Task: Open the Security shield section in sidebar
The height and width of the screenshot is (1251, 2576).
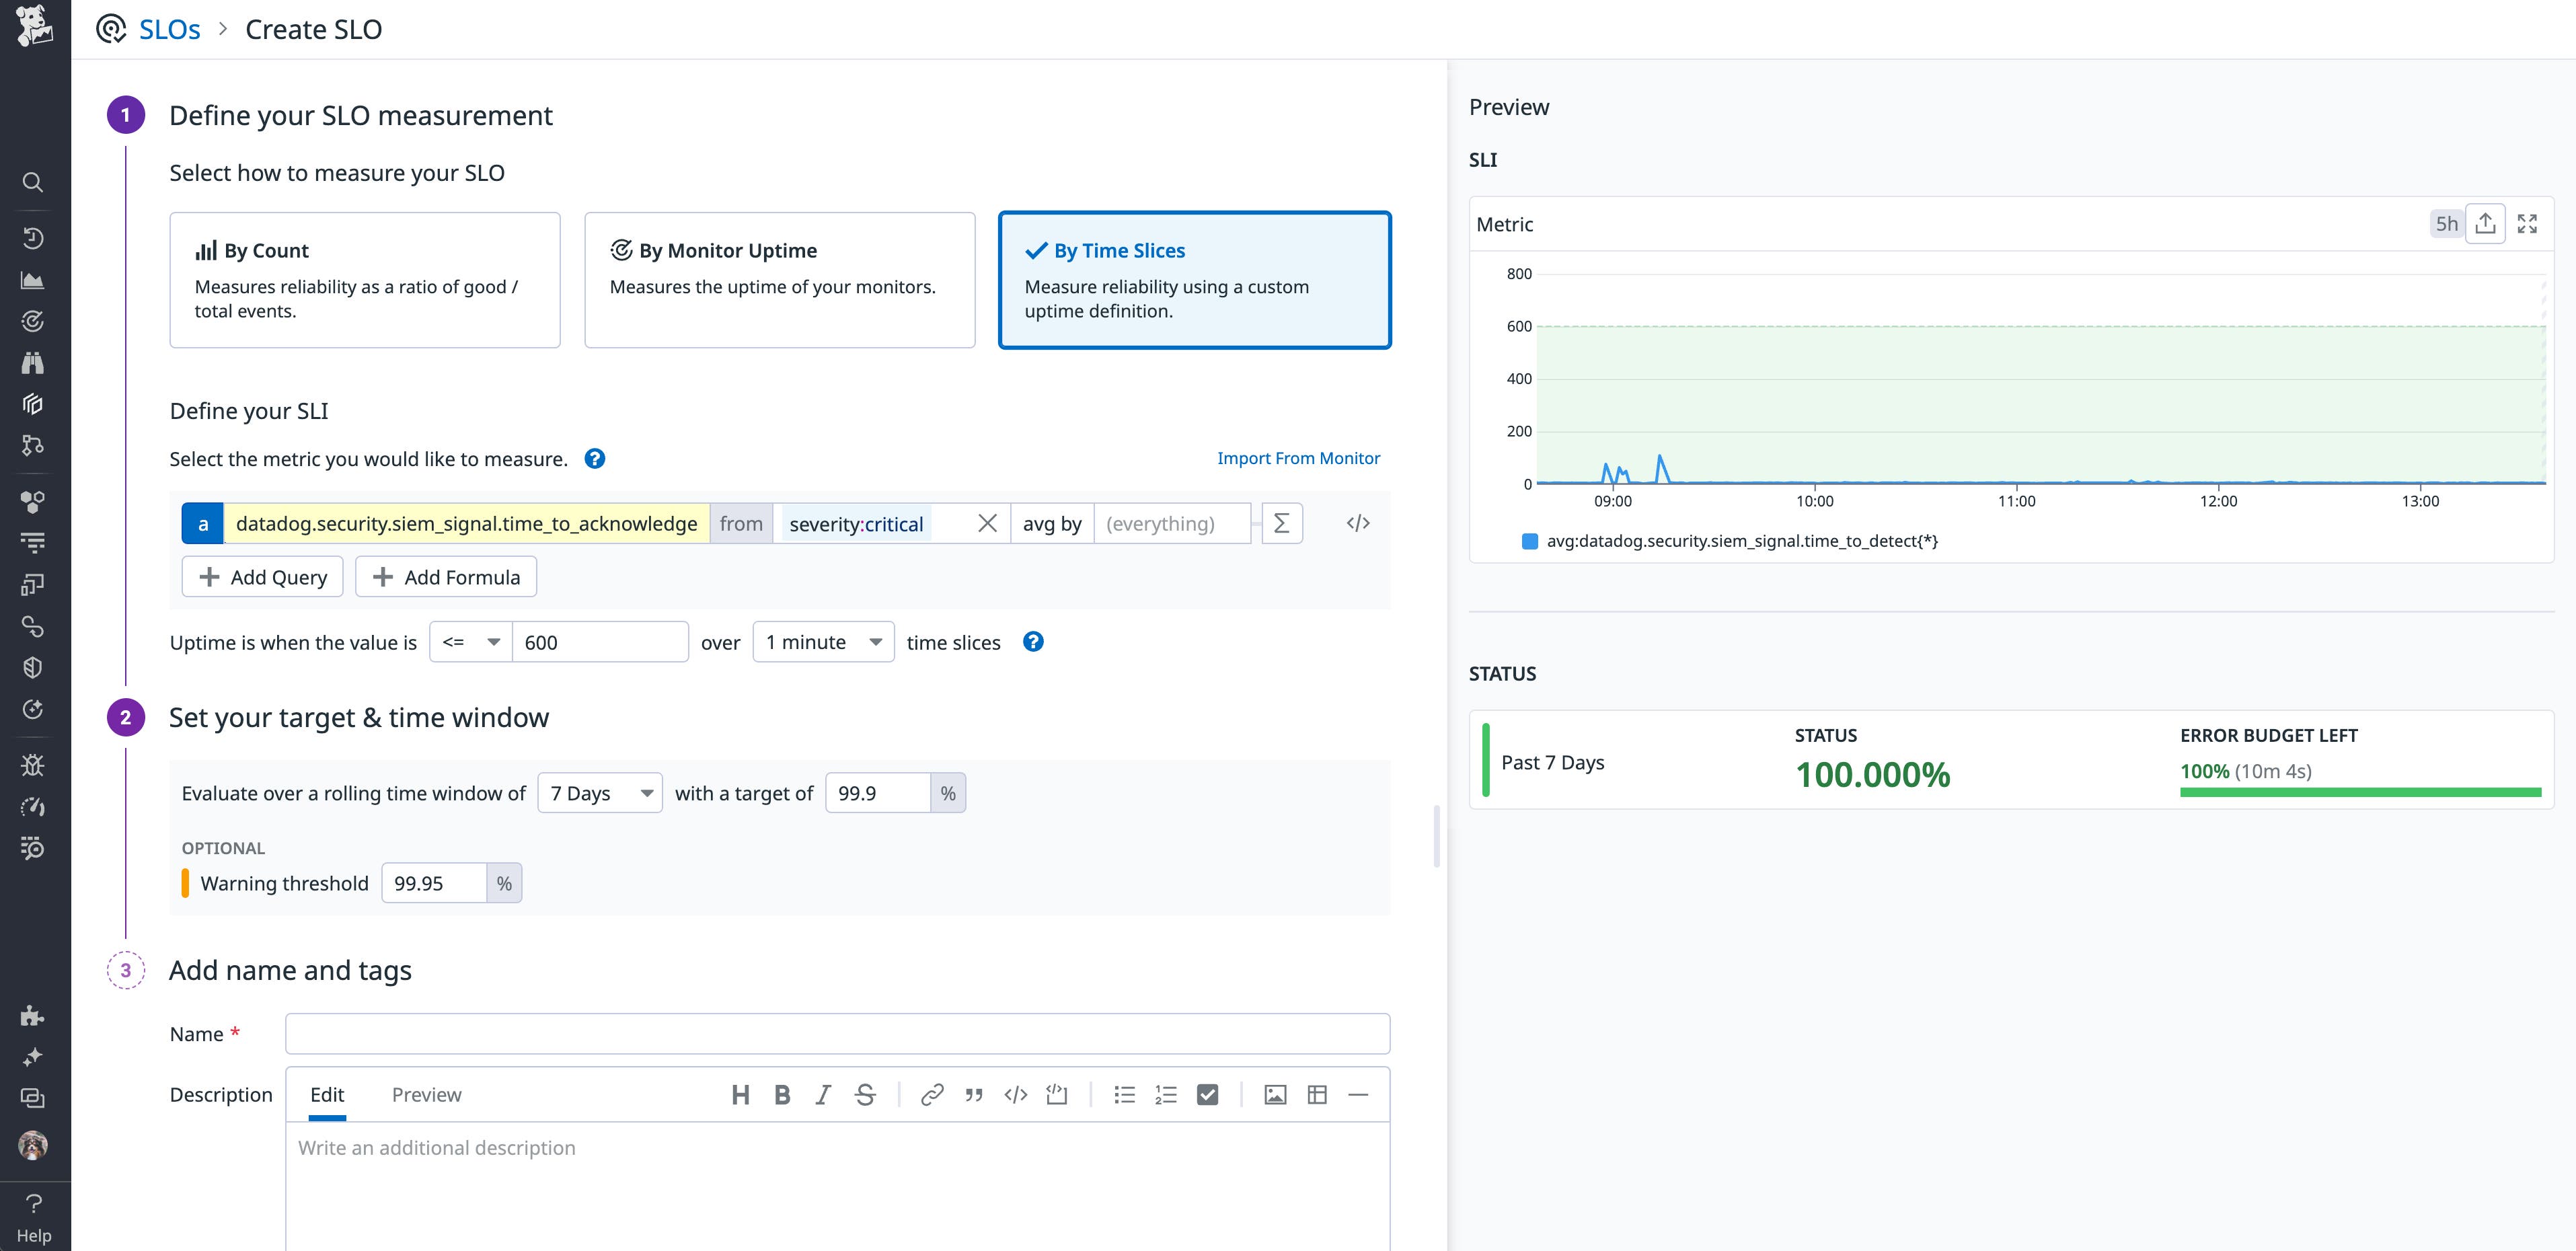Action: 33,668
